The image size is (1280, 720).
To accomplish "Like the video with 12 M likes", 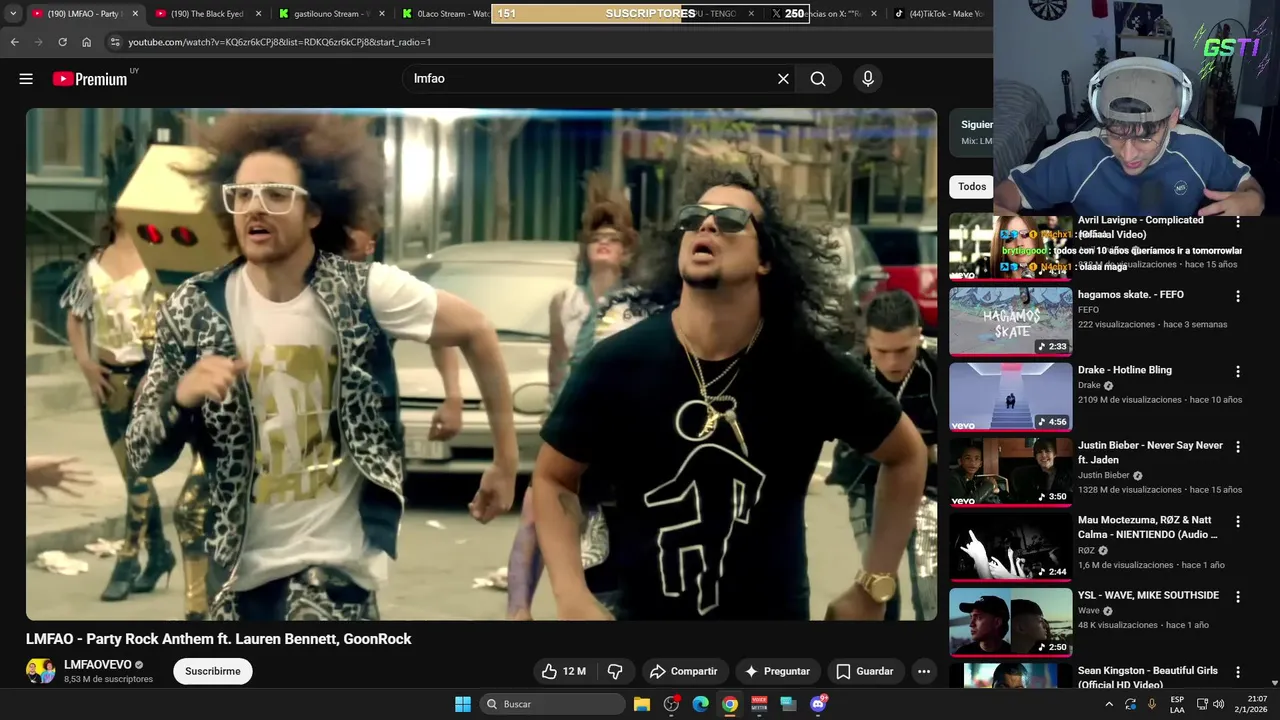I will [563, 671].
